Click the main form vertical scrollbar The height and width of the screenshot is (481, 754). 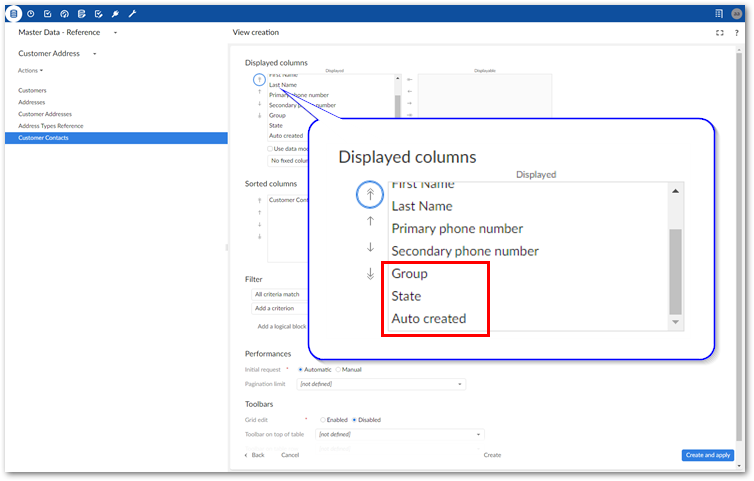[x=739, y=245]
